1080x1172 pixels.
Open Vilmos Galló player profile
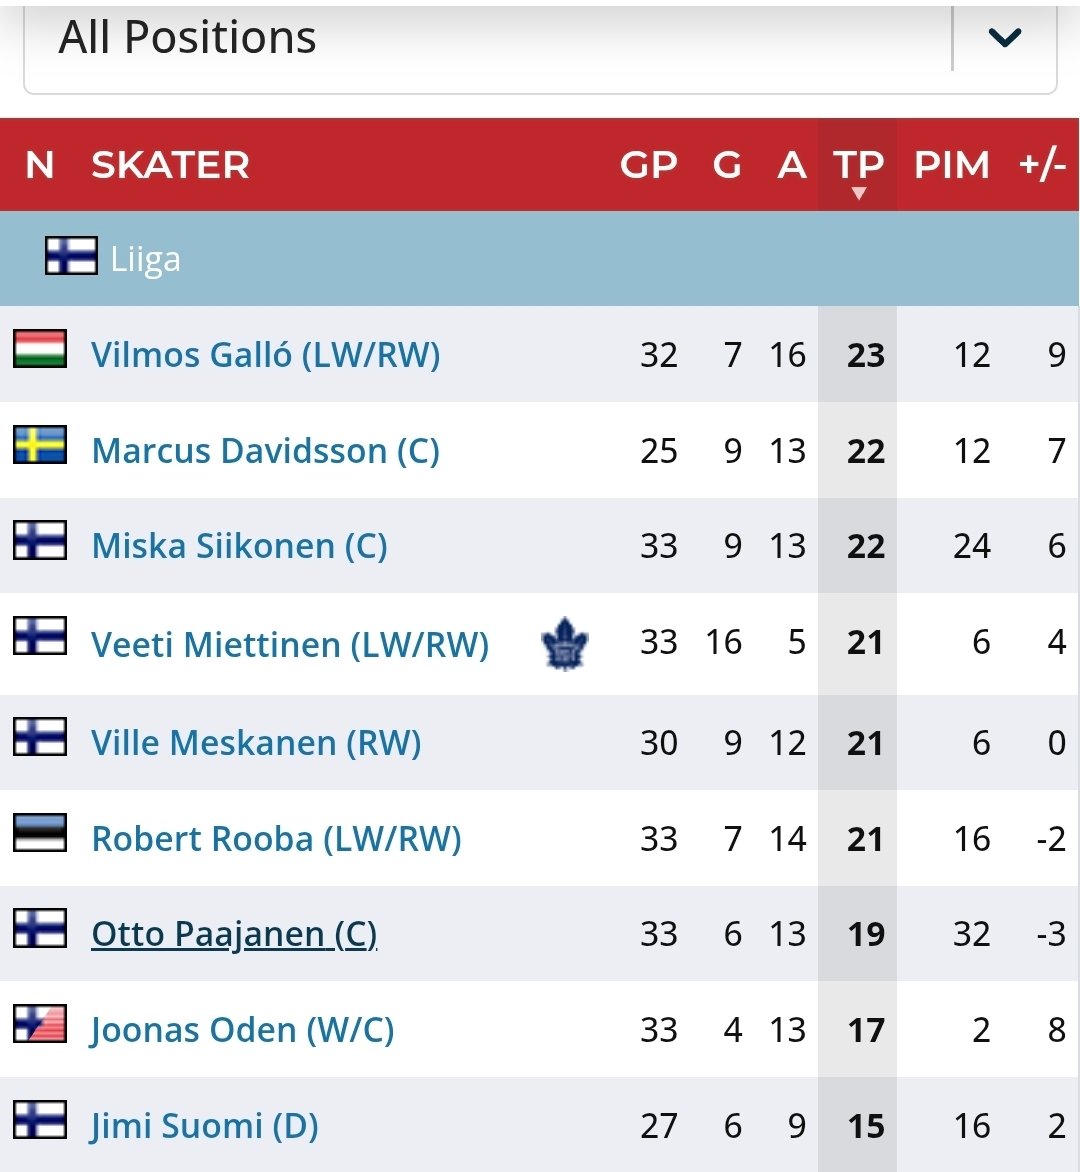[265, 355]
